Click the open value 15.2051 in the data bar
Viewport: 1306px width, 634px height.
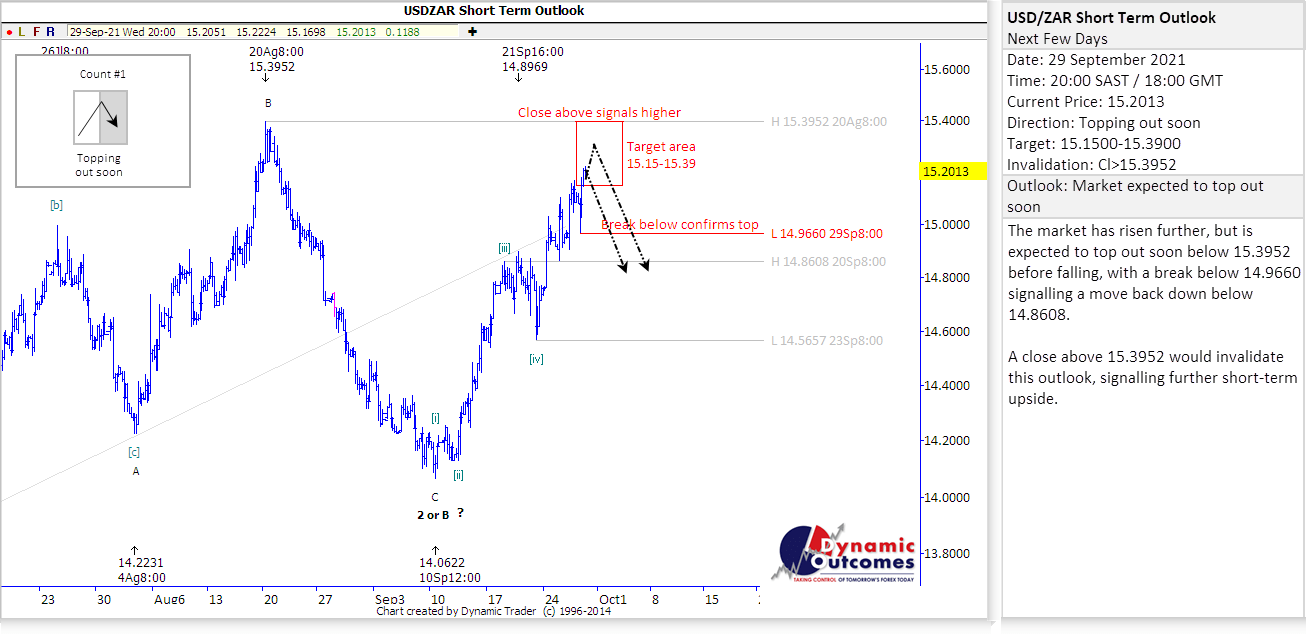click(206, 32)
